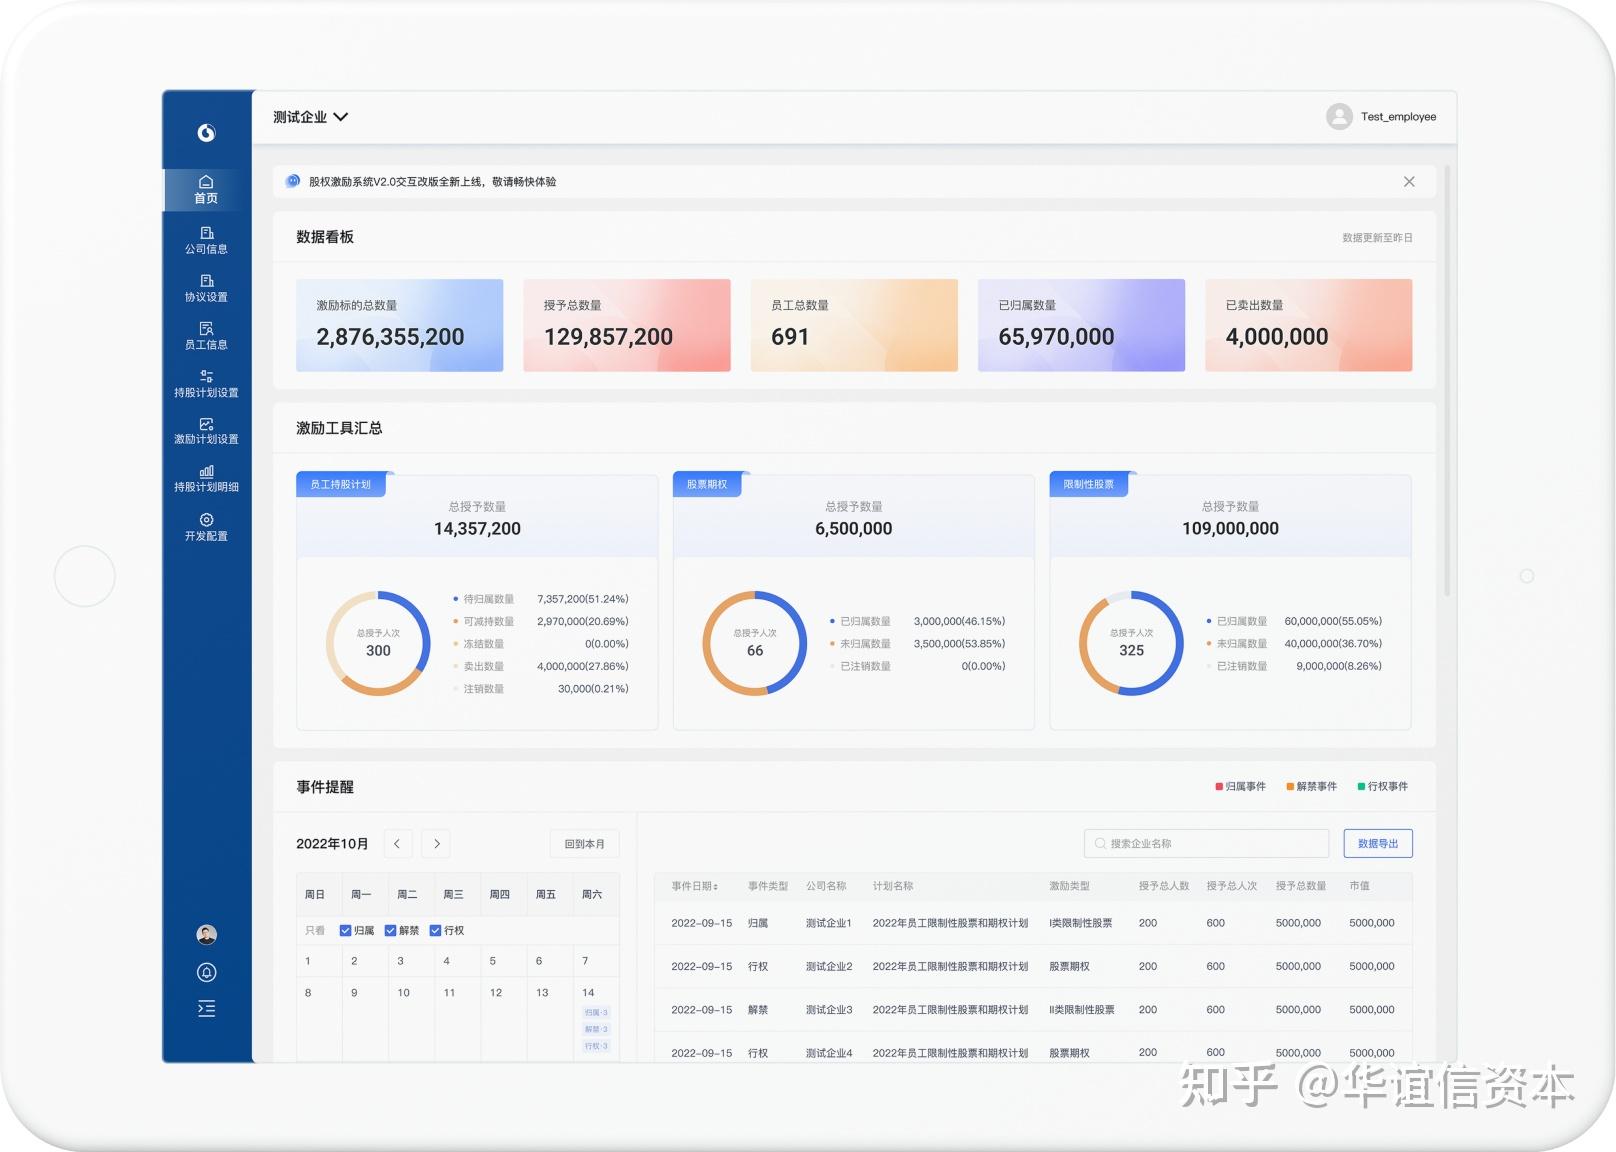1616x1152 pixels.
Task: Click the notification bell at sidebar bottom
Action: point(206,972)
